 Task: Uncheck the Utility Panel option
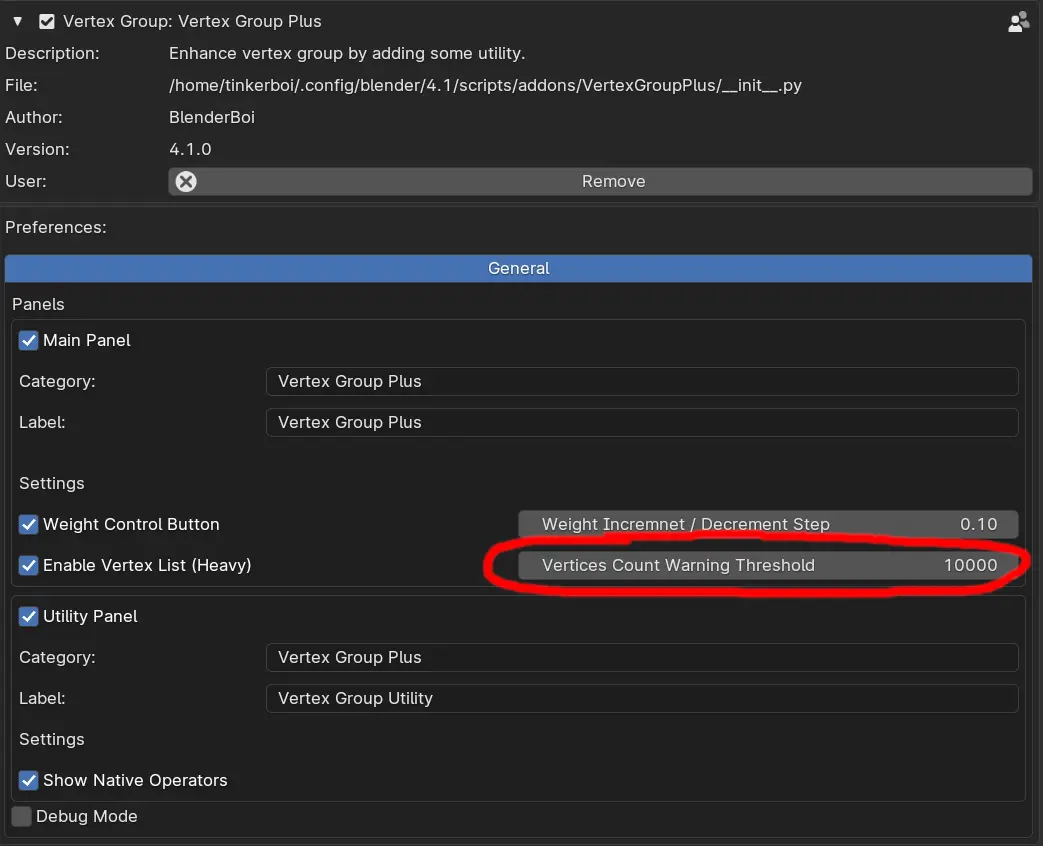(28, 616)
